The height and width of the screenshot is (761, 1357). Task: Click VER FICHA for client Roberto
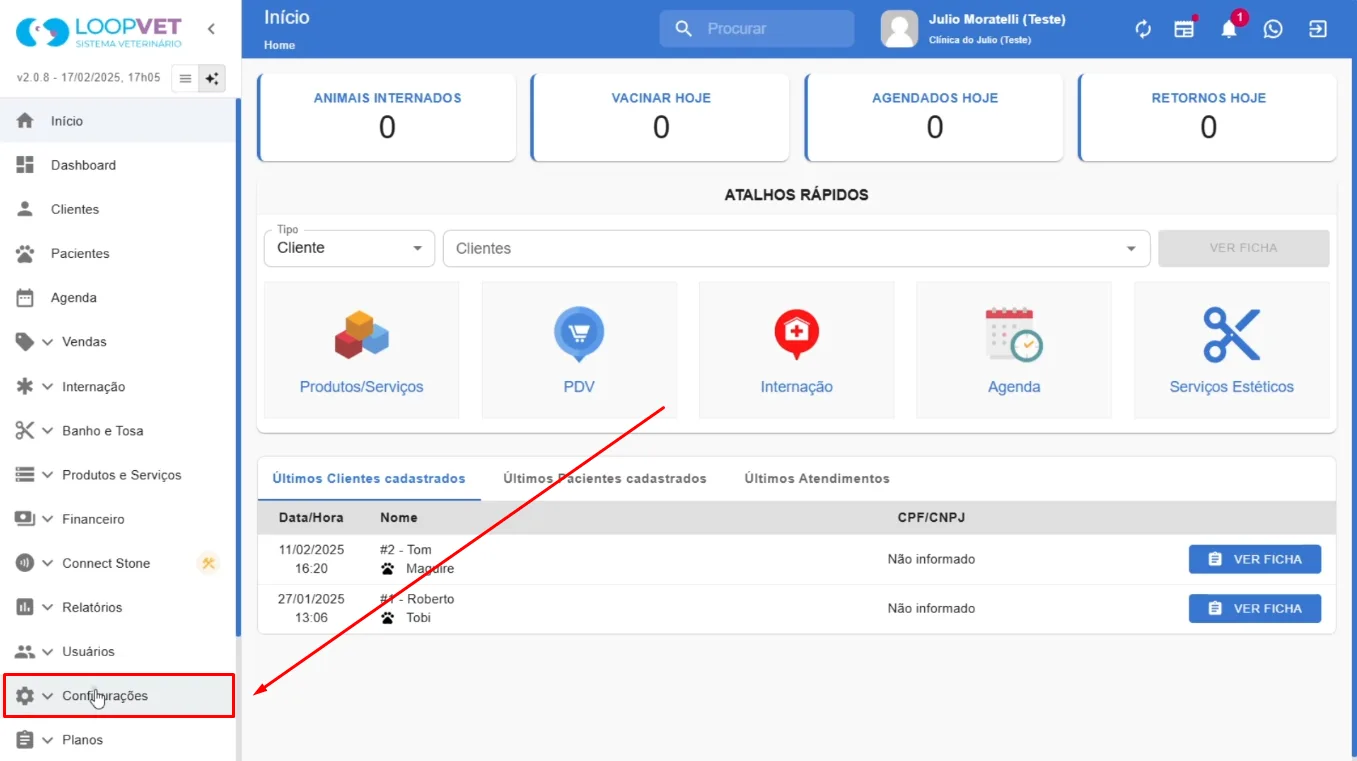click(x=1255, y=608)
